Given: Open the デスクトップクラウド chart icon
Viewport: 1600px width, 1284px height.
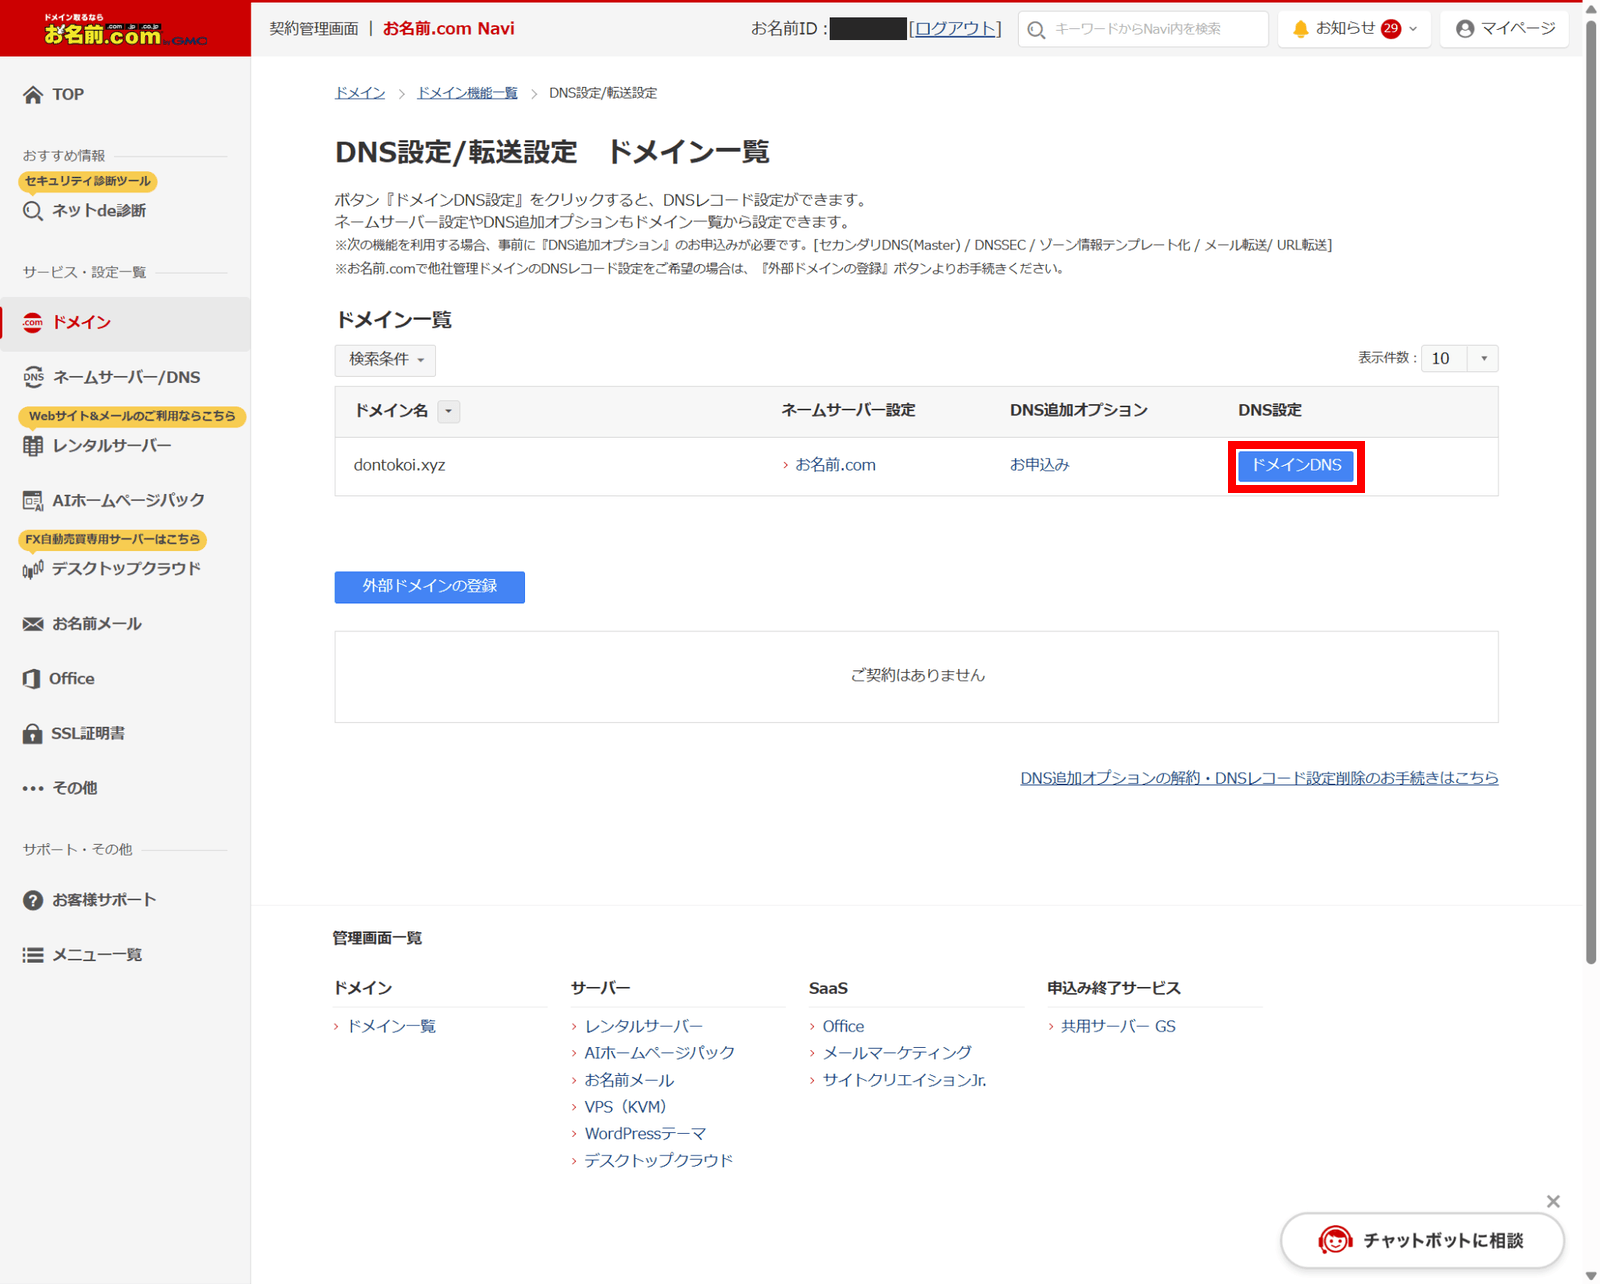Looking at the screenshot, I should pyautogui.click(x=33, y=569).
